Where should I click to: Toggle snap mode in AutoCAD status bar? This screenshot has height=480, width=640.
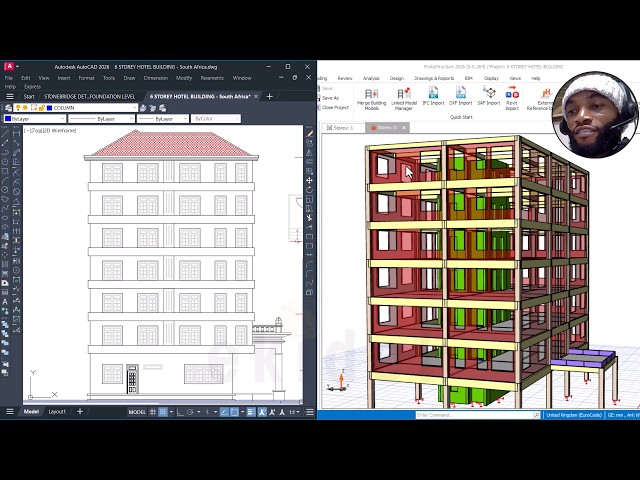[163, 412]
